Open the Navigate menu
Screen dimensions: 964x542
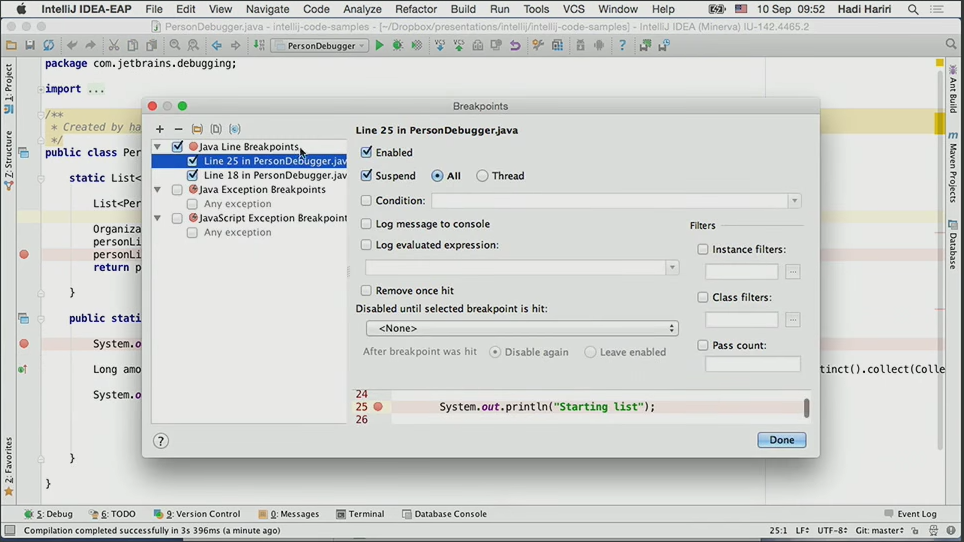(x=267, y=9)
